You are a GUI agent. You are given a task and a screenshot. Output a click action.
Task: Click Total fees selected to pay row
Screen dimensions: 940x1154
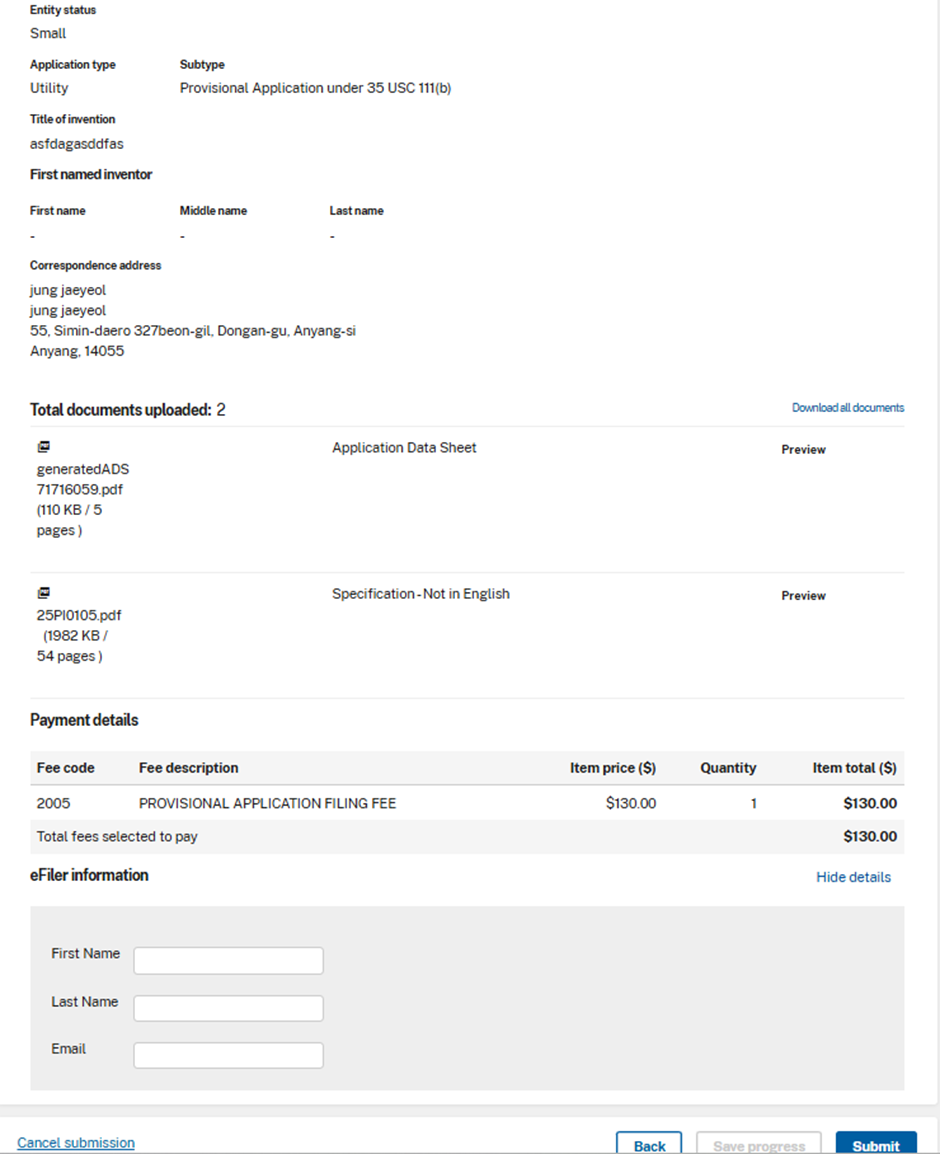tap(467, 837)
